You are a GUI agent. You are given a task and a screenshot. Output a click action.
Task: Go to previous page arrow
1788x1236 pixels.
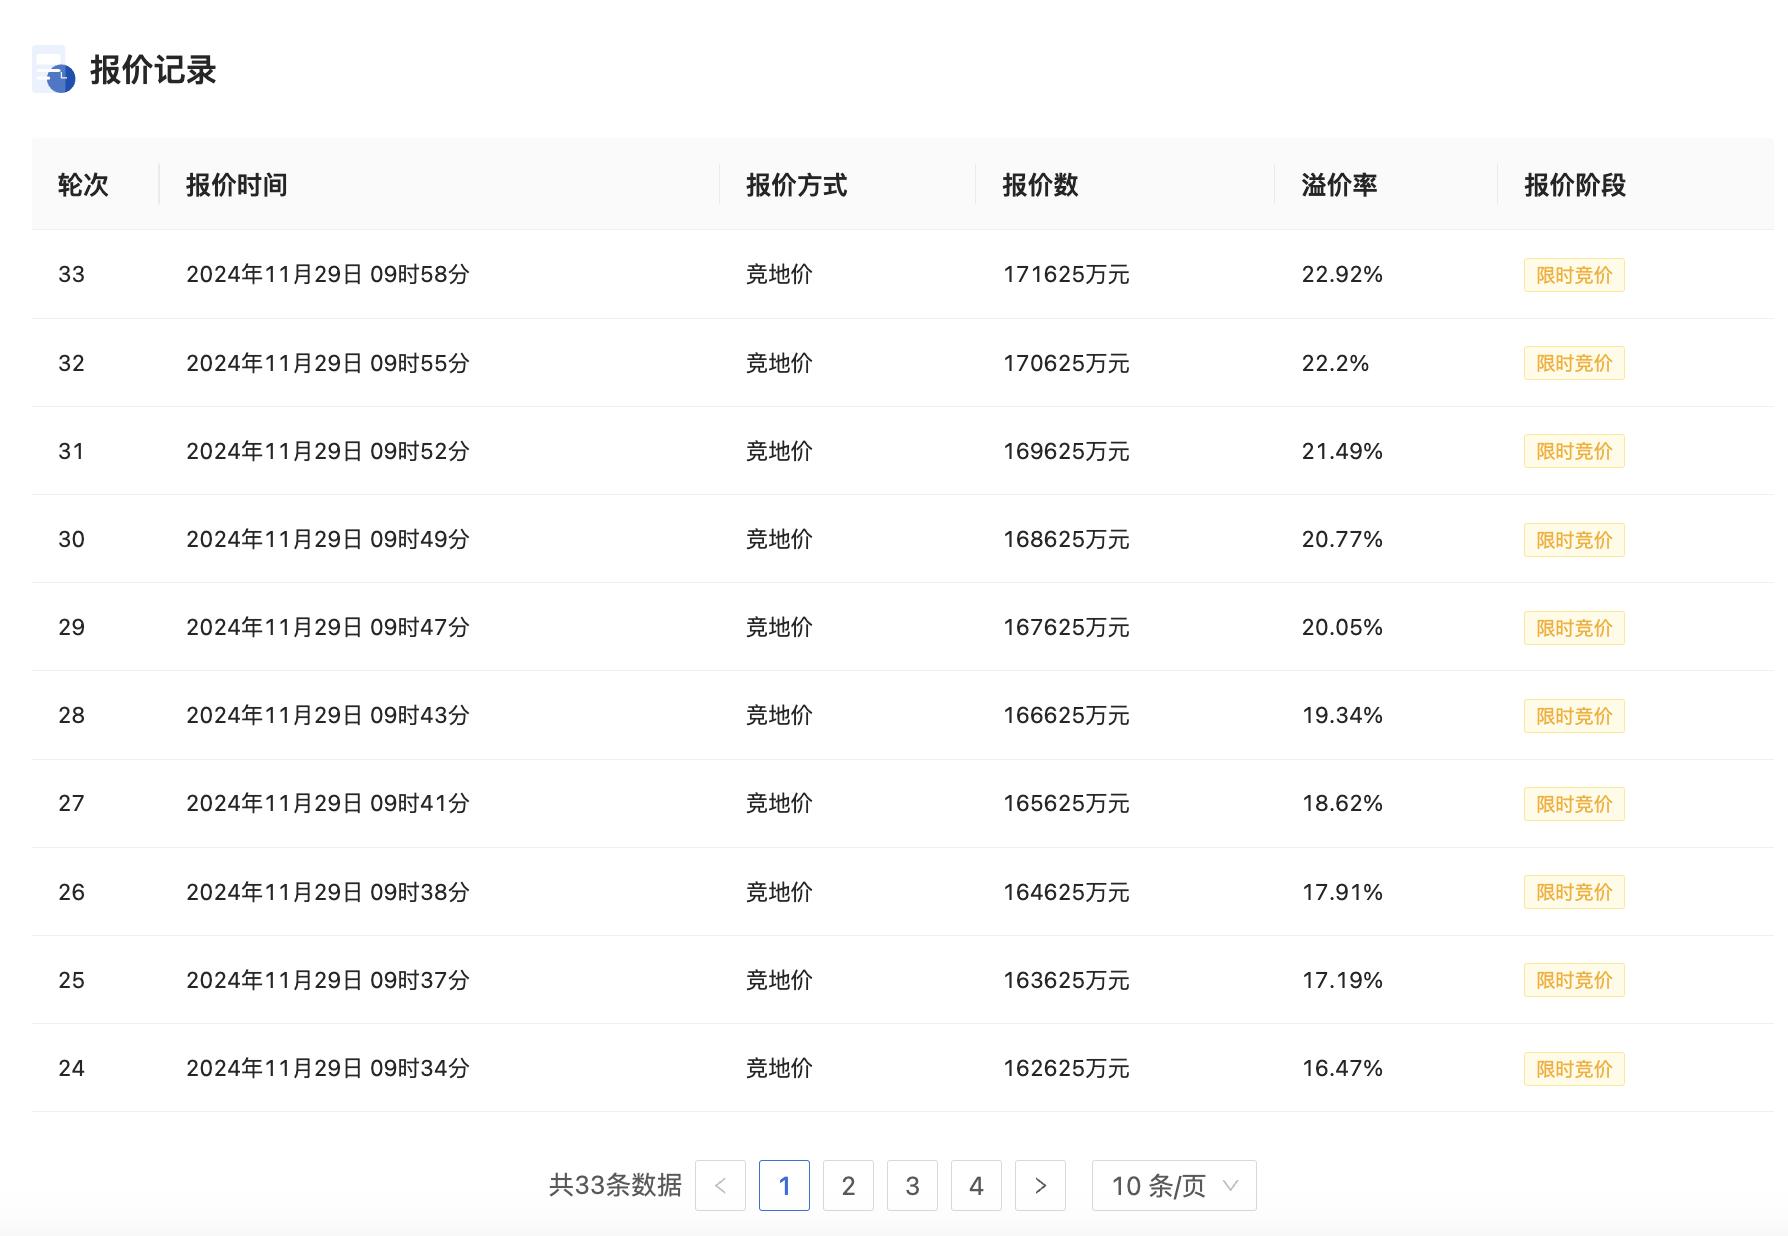[x=720, y=1185]
